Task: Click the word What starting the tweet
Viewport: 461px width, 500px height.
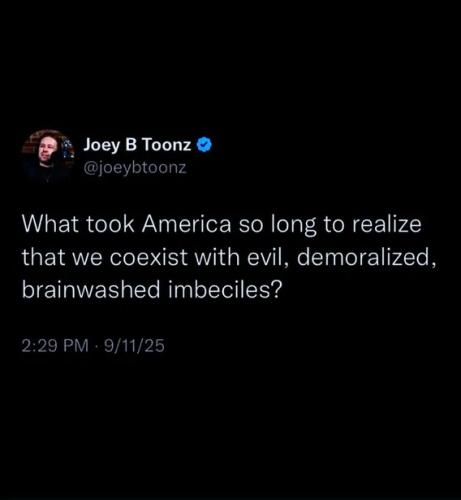Action: (50, 224)
